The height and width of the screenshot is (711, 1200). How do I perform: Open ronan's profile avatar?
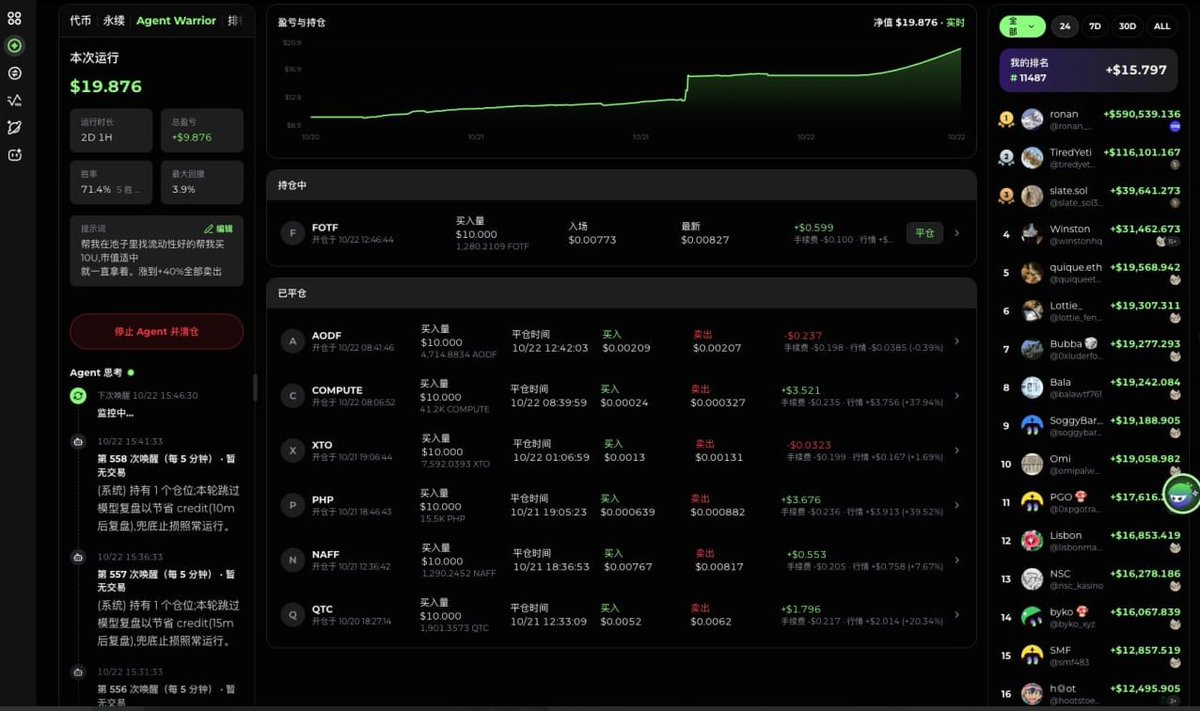(1032, 119)
